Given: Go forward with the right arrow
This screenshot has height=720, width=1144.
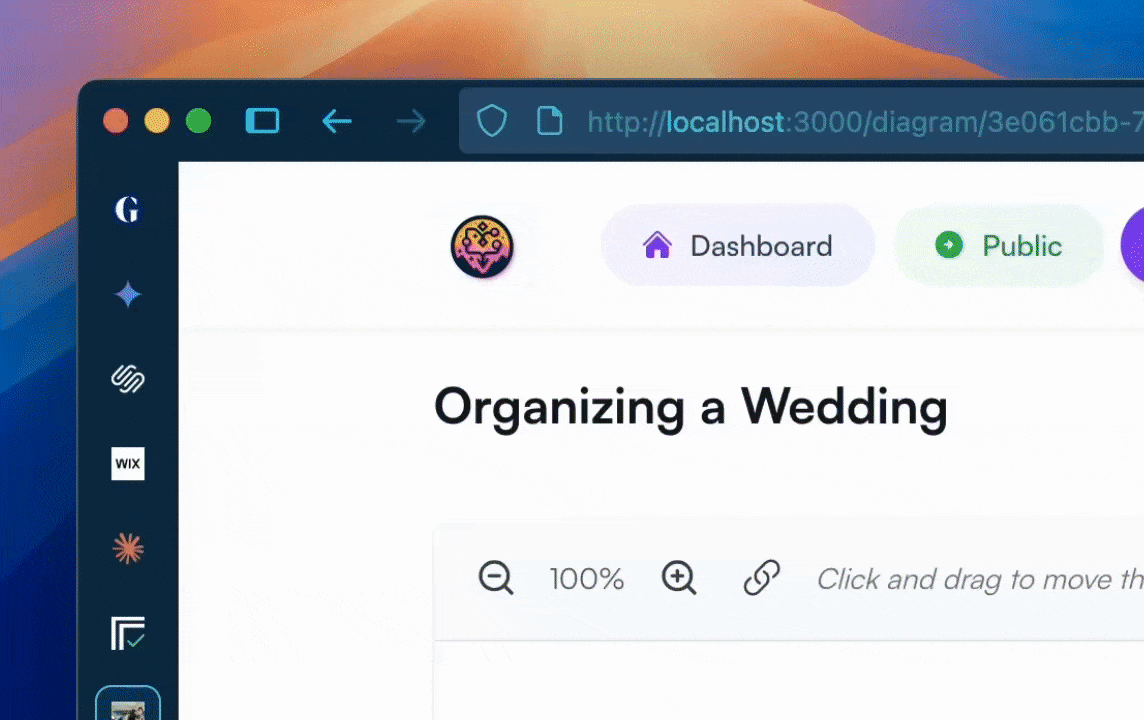Looking at the screenshot, I should 411,122.
